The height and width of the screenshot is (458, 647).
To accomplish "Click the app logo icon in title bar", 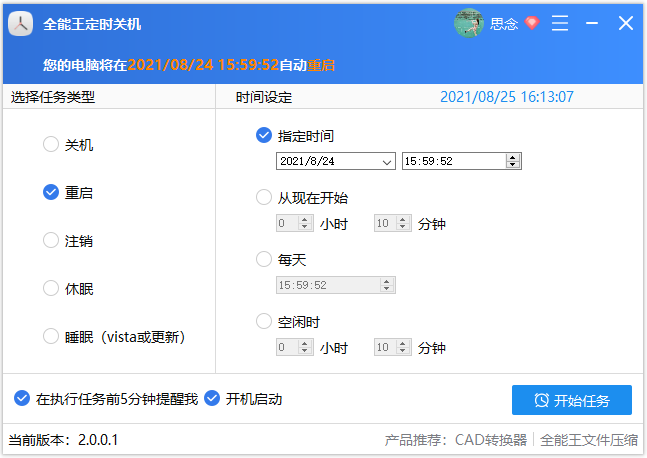I will (20, 24).
